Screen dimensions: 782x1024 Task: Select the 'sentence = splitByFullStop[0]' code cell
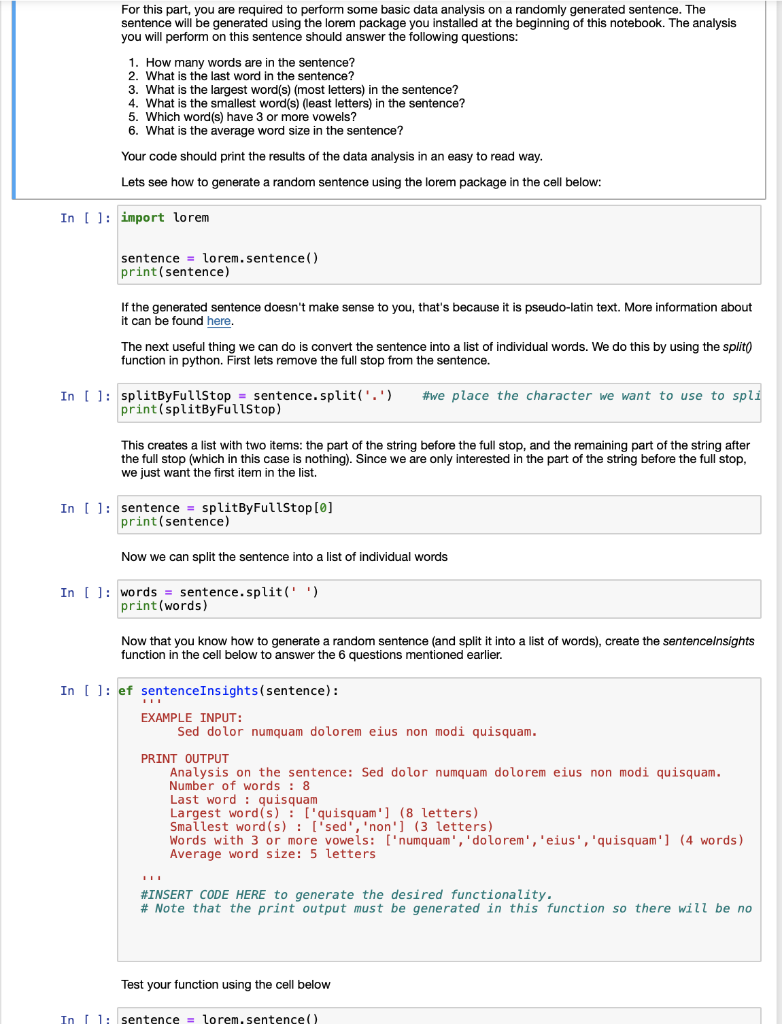coord(439,515)
